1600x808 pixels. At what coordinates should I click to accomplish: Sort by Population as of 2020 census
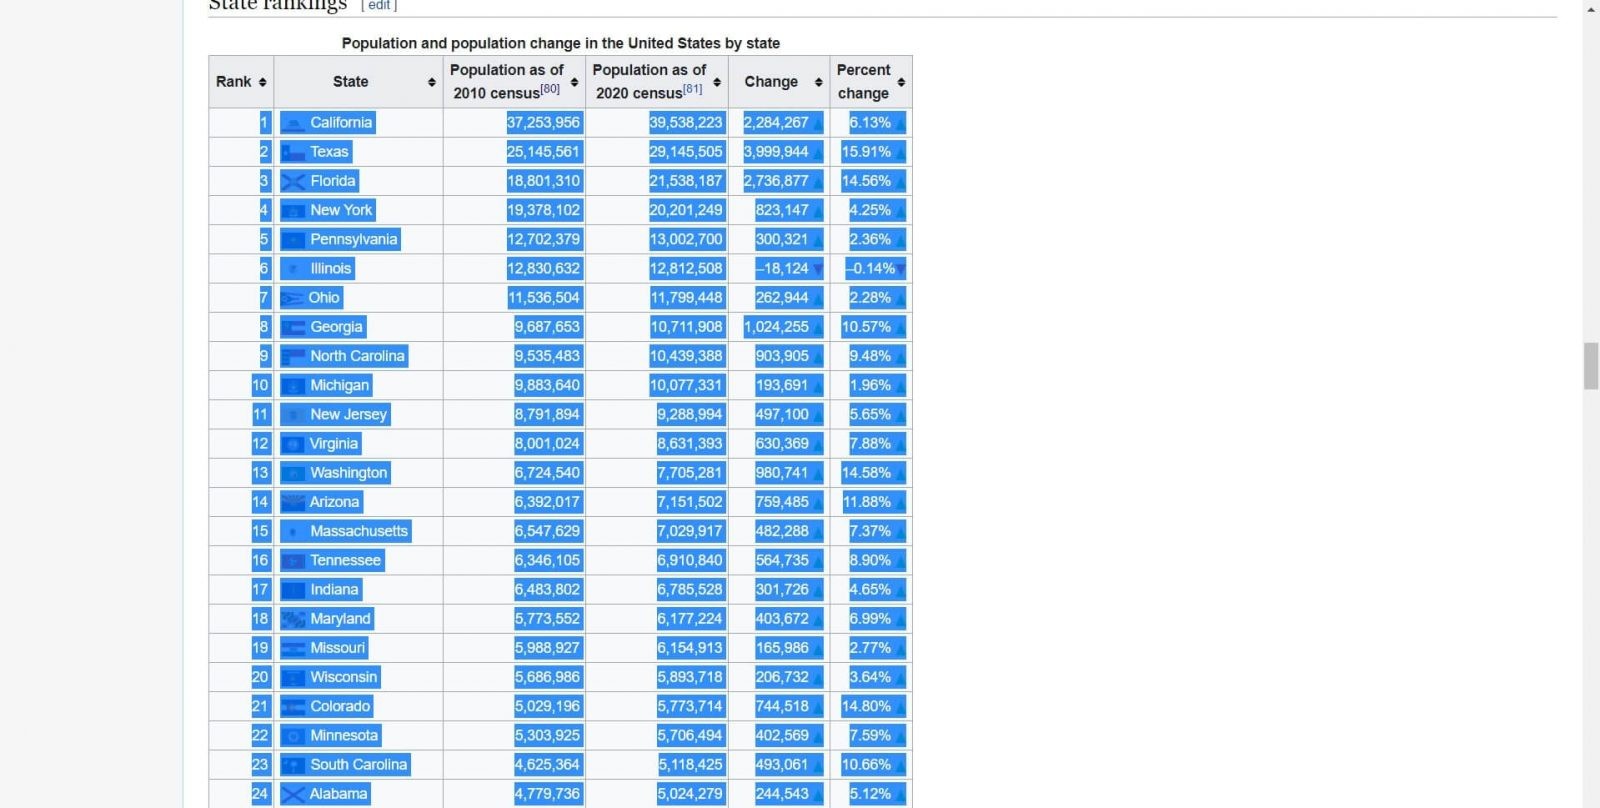coord(717,82)
